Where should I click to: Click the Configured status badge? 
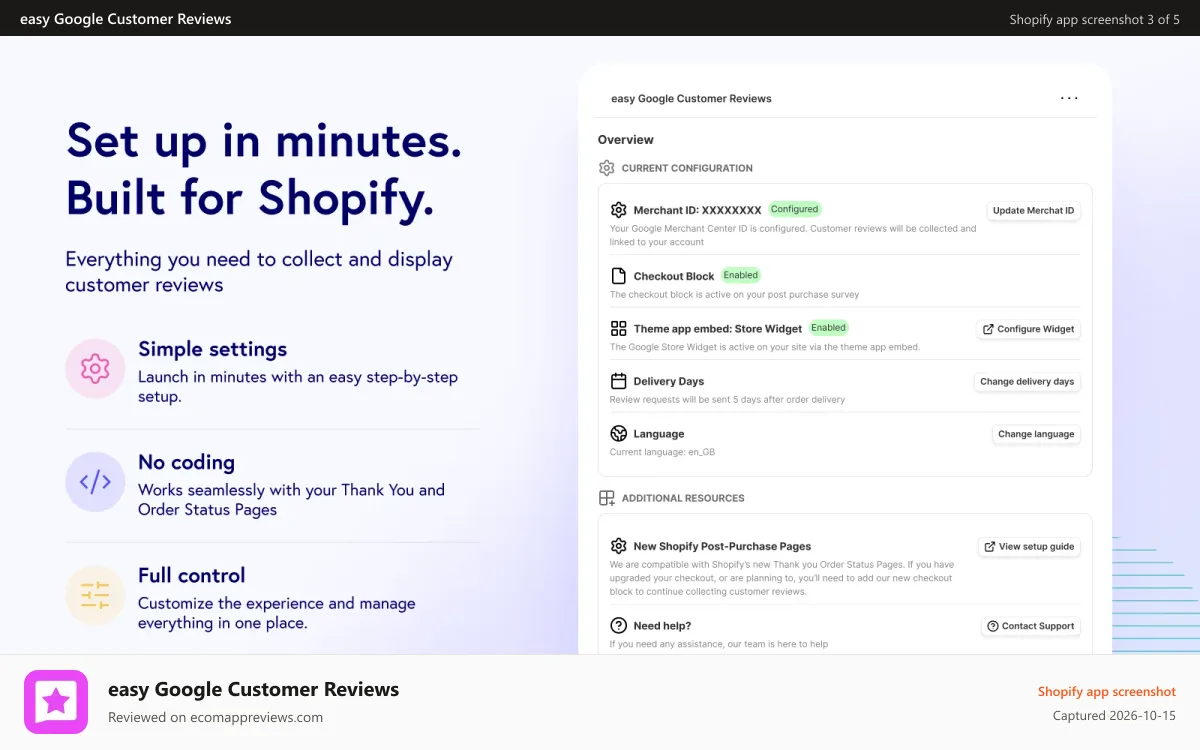click(x=795, y=210)
